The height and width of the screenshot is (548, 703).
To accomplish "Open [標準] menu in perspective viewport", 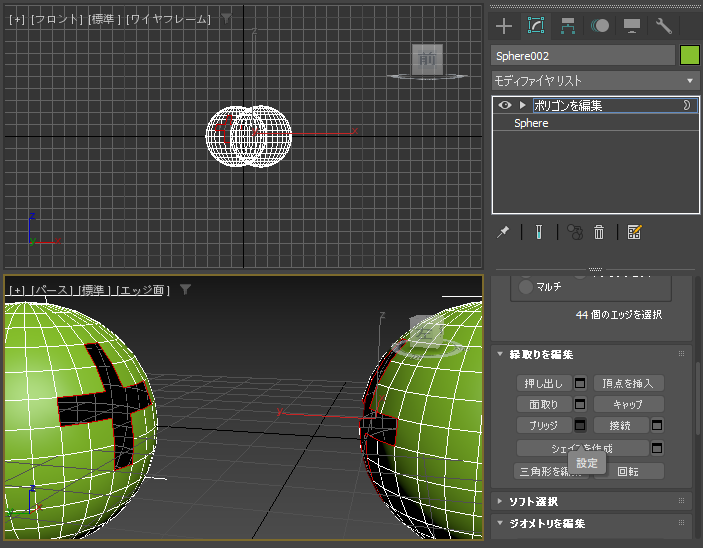I will (94, 290).
